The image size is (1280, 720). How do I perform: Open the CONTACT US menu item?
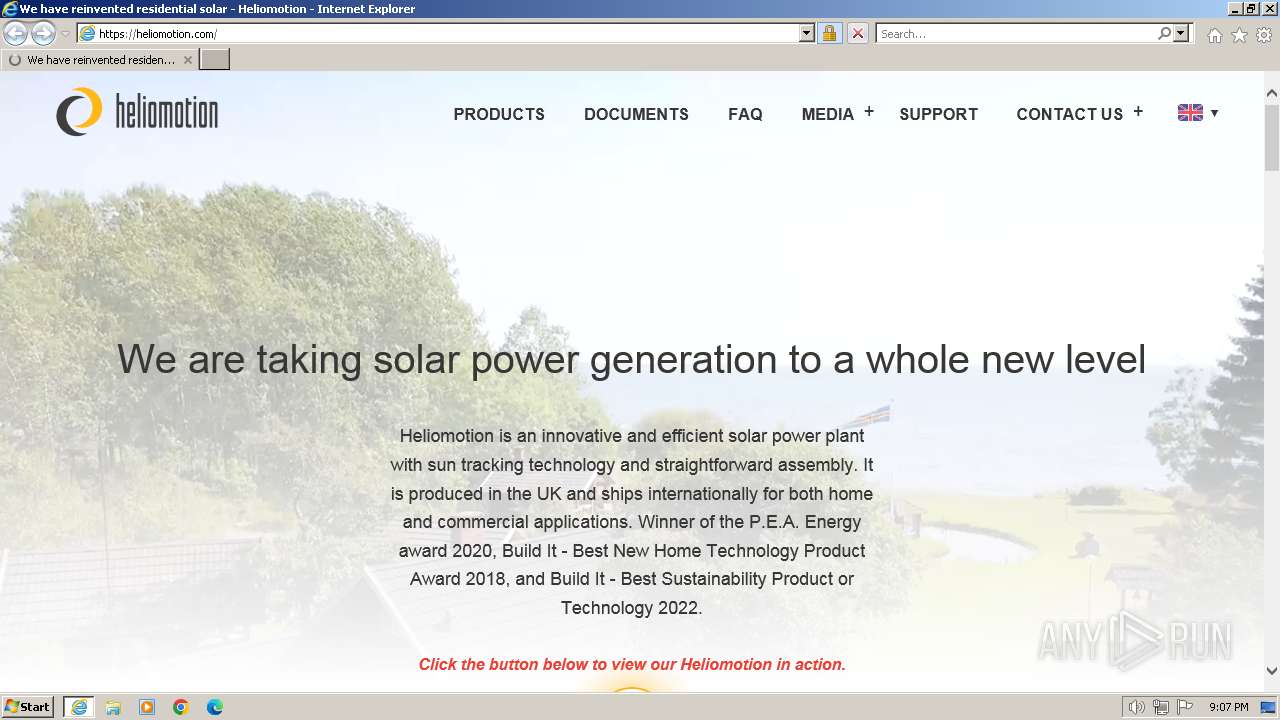1069,114
